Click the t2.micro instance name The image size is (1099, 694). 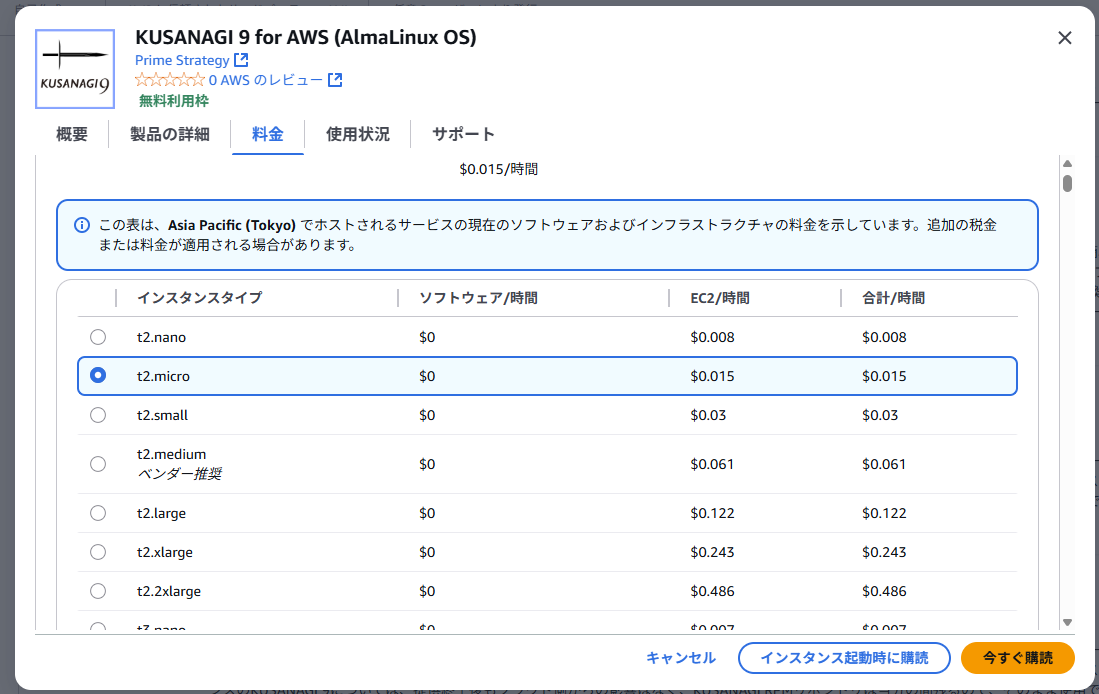click(x=163, y=376)
